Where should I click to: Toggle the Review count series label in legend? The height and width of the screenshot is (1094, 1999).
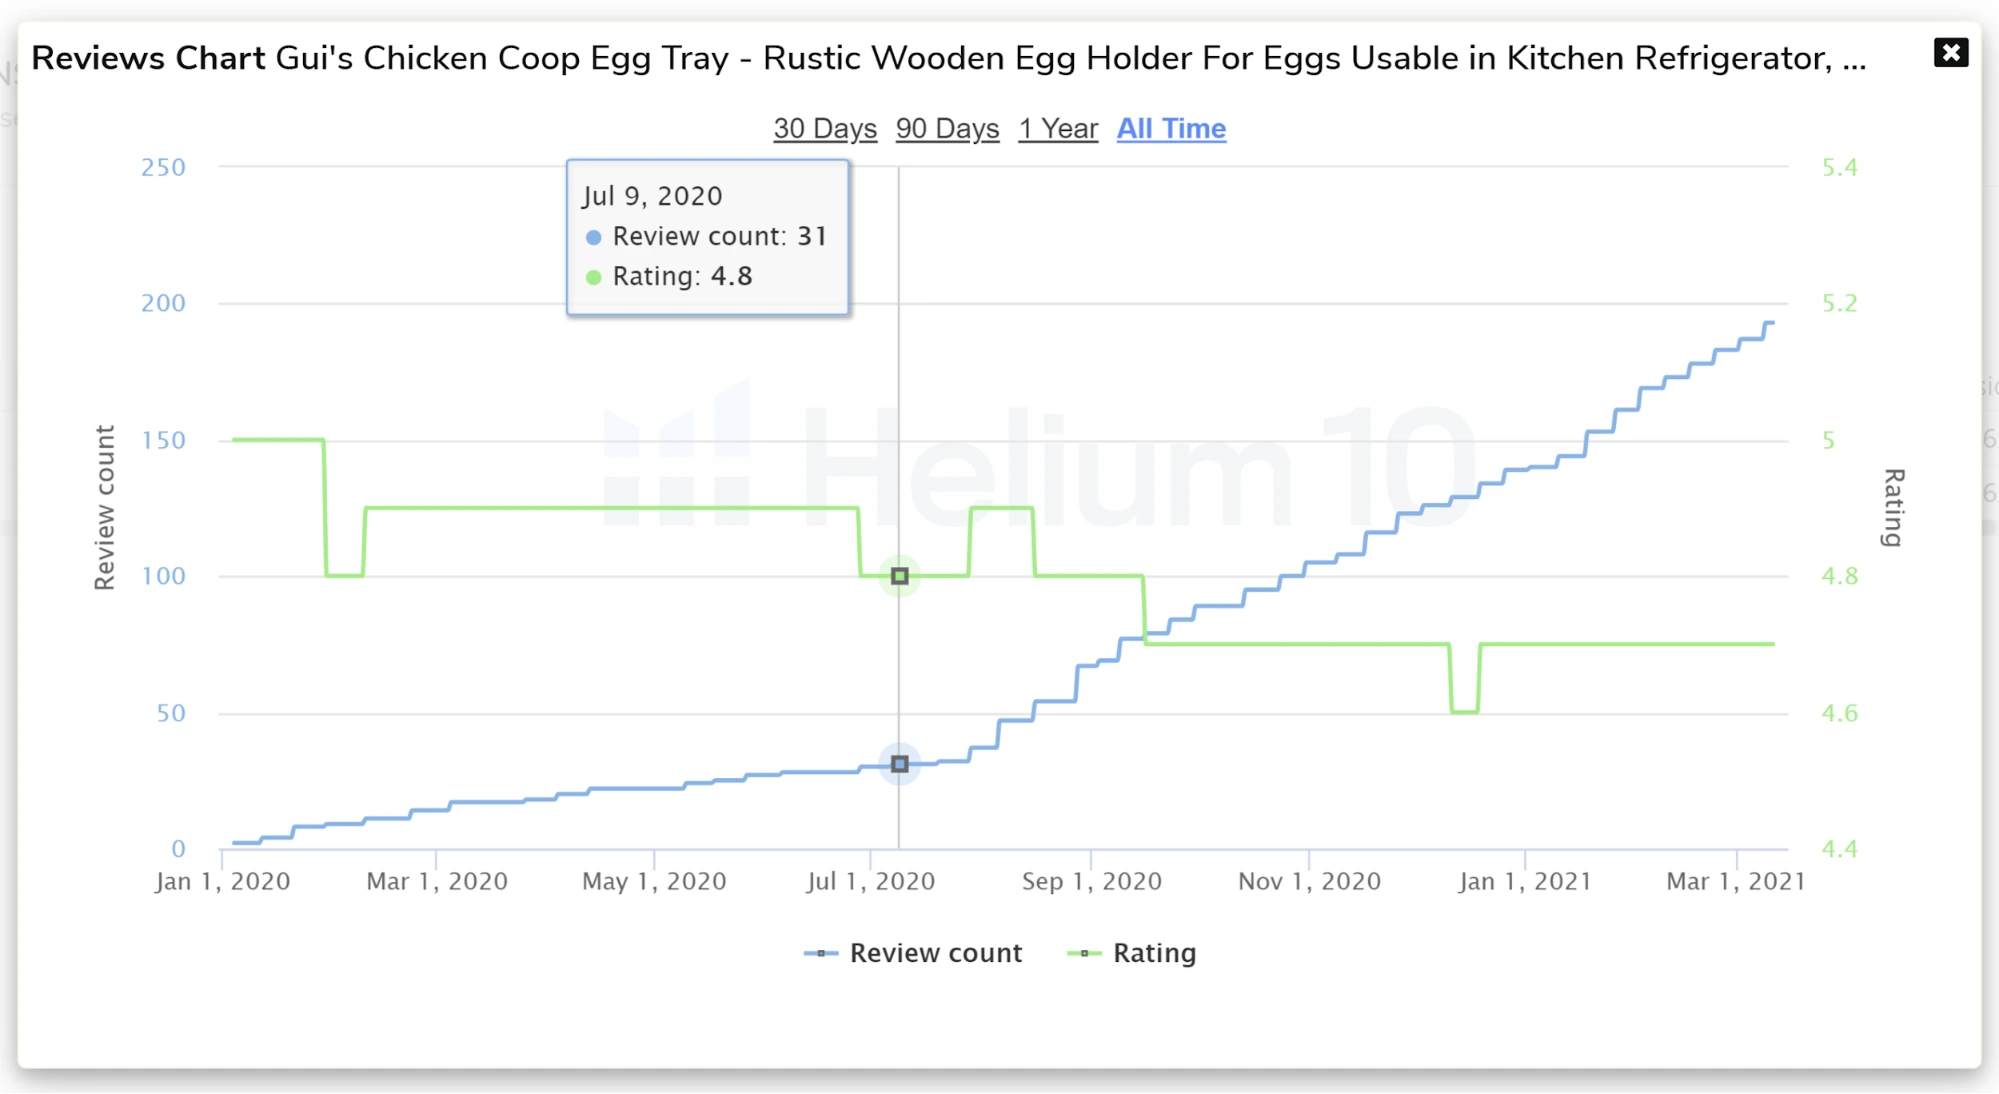[x=936, y=953]
